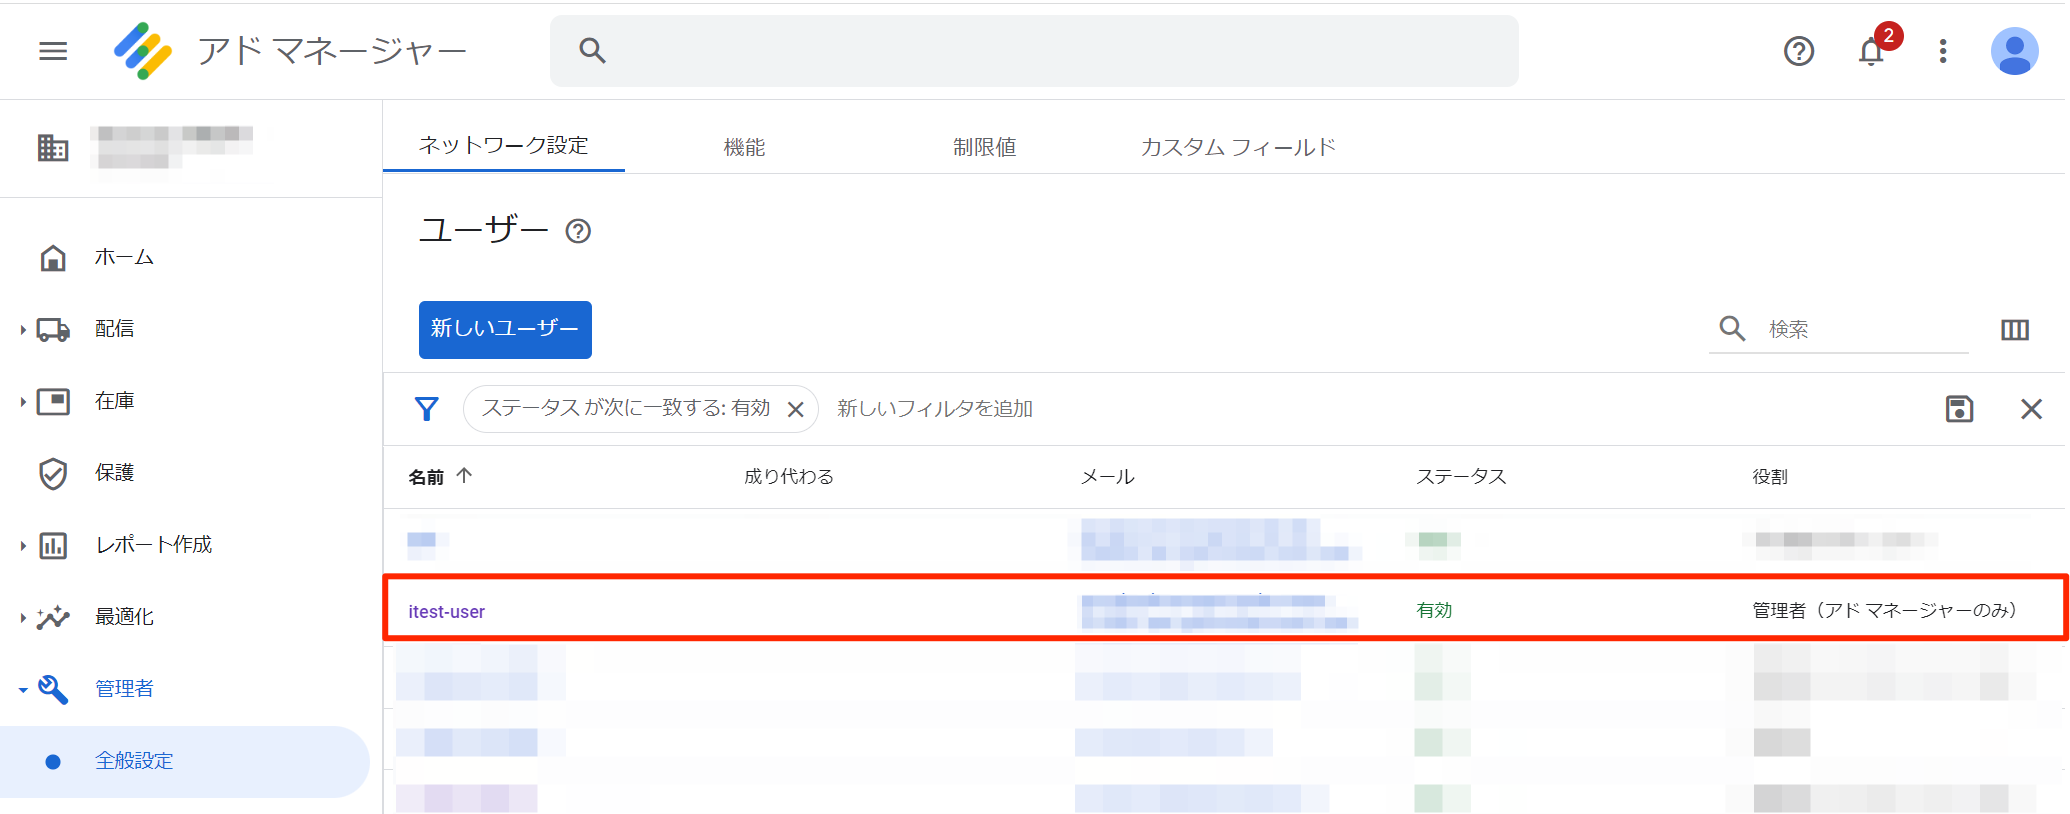Click the network building icon
This screenshot has width=2070, height=814.
click(53, 148)
